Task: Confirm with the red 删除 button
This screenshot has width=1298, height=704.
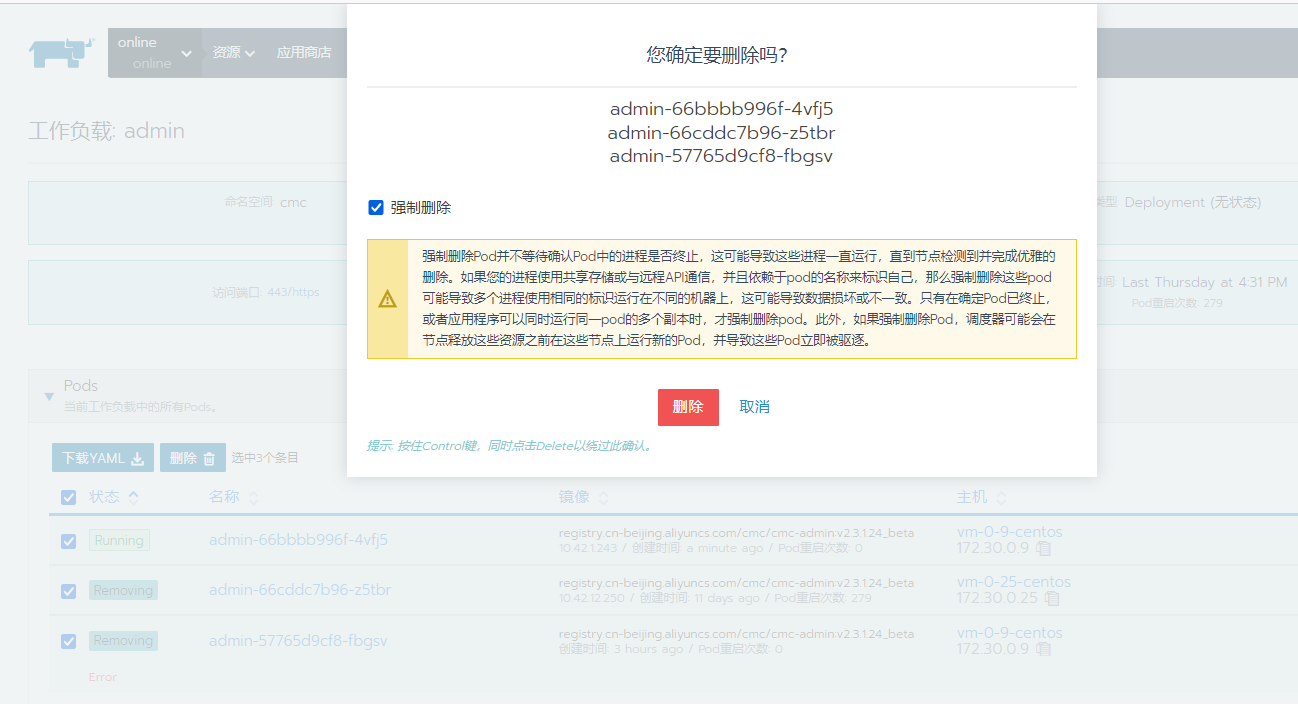Action: click(x=688, y=407)
